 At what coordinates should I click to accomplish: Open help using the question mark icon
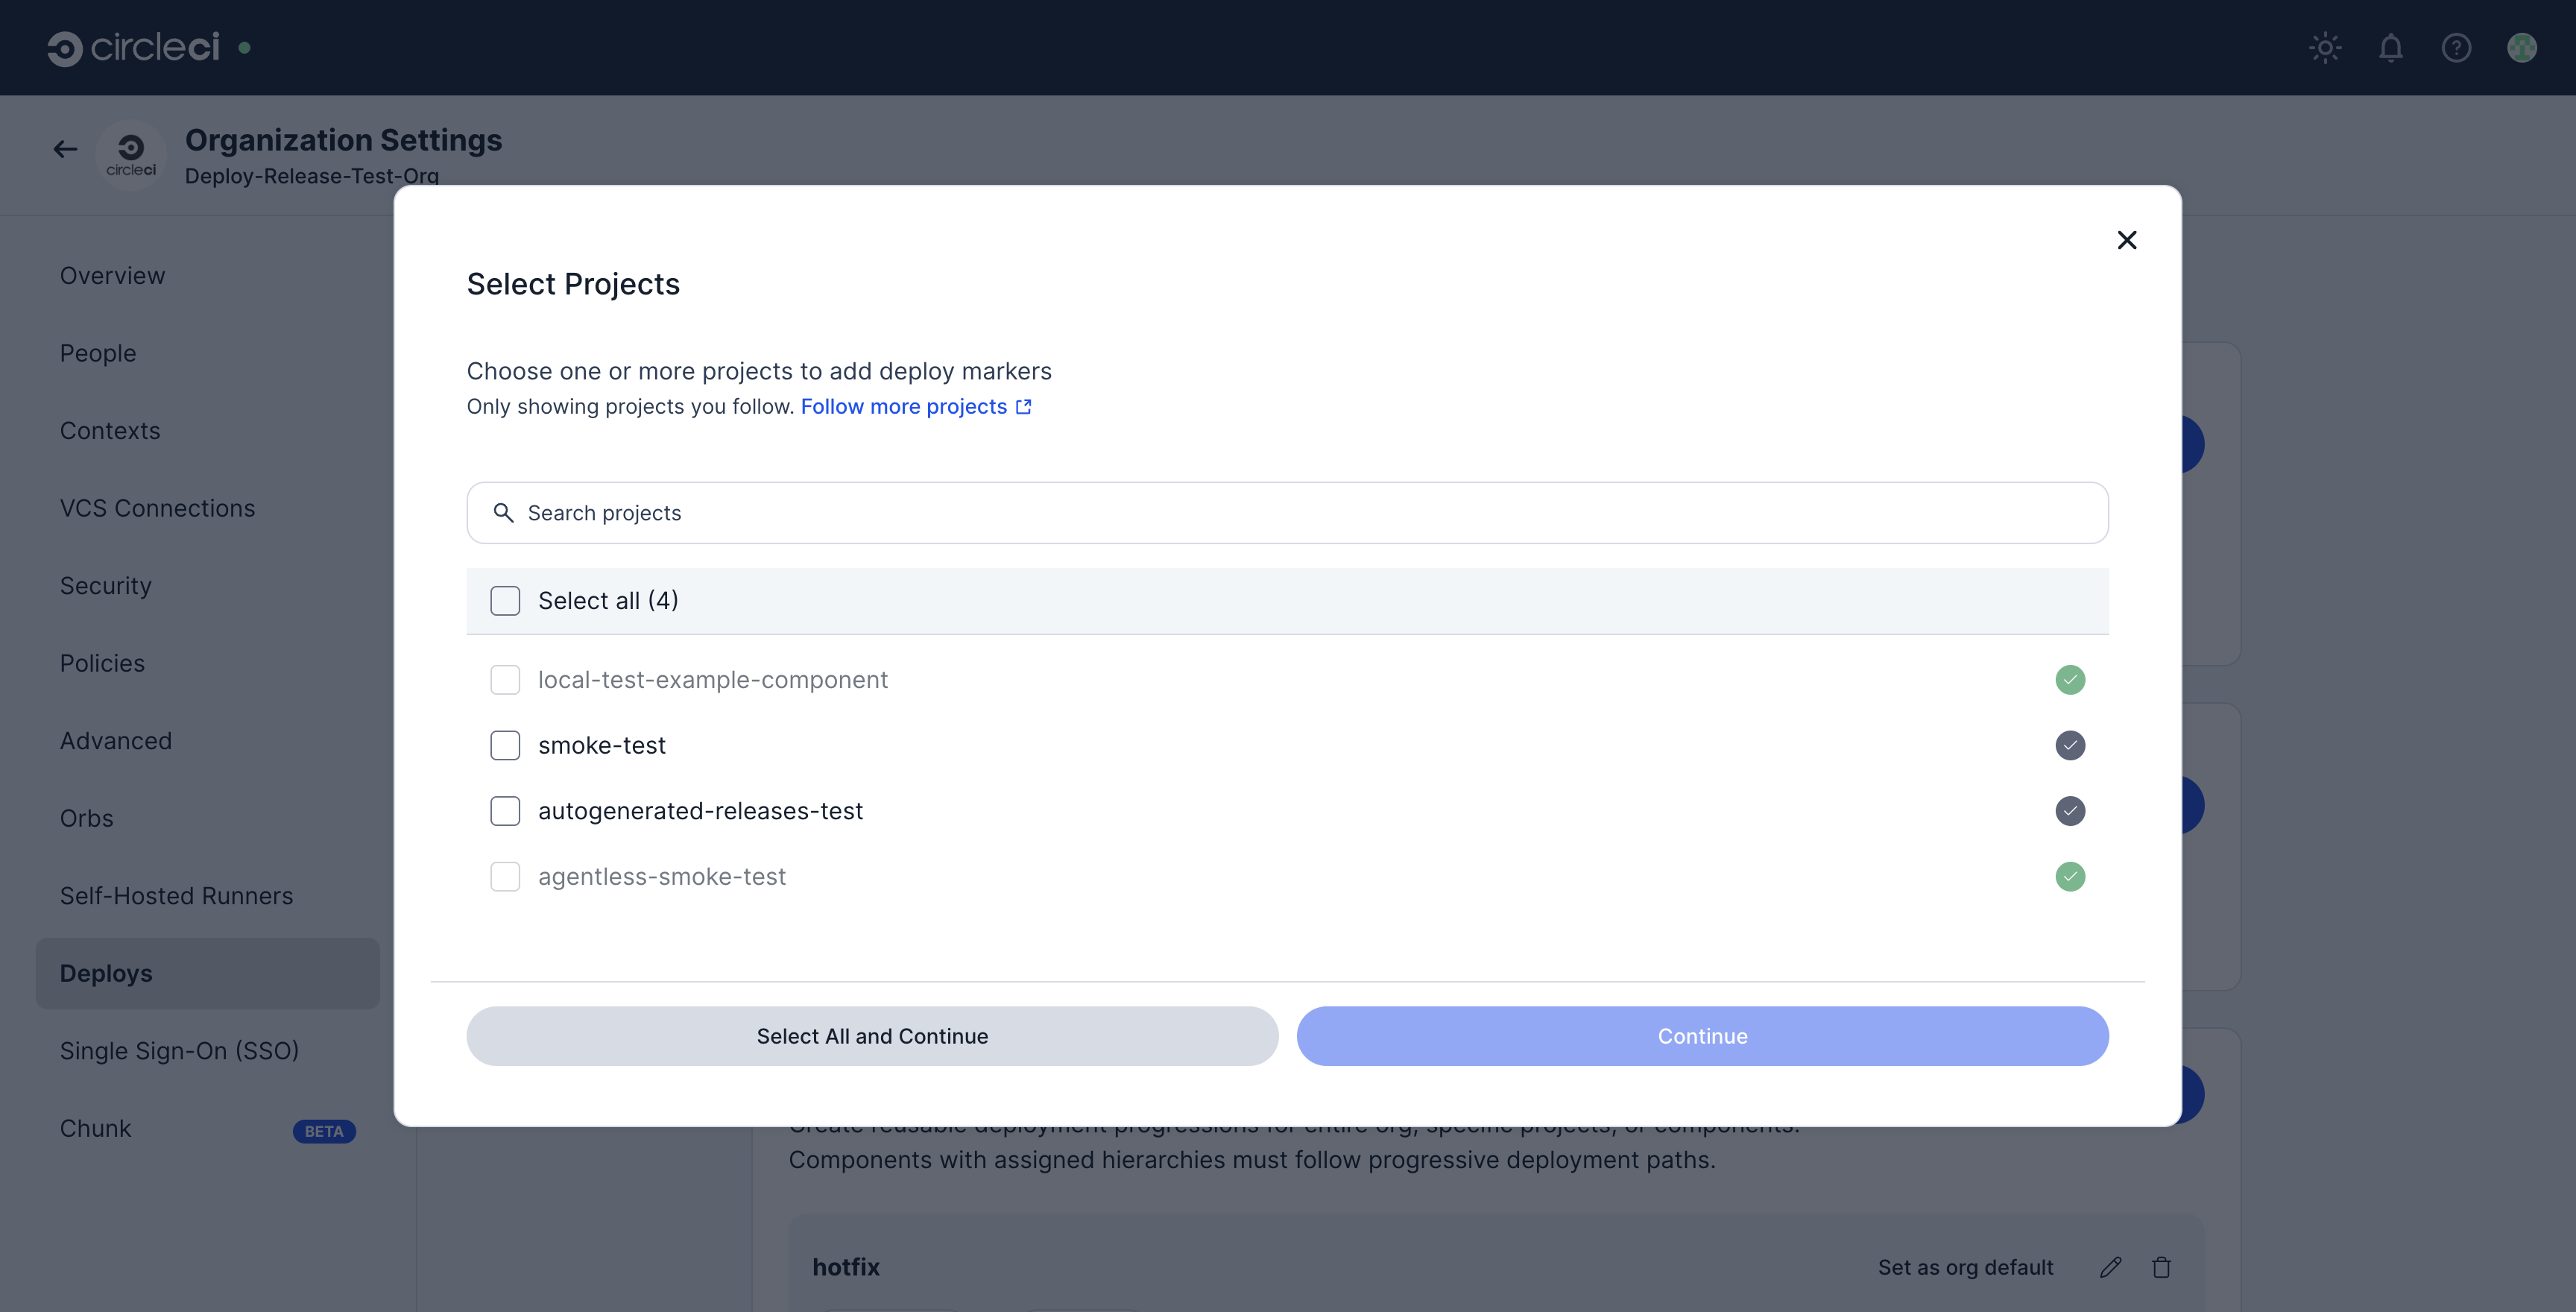[2457, 47]
